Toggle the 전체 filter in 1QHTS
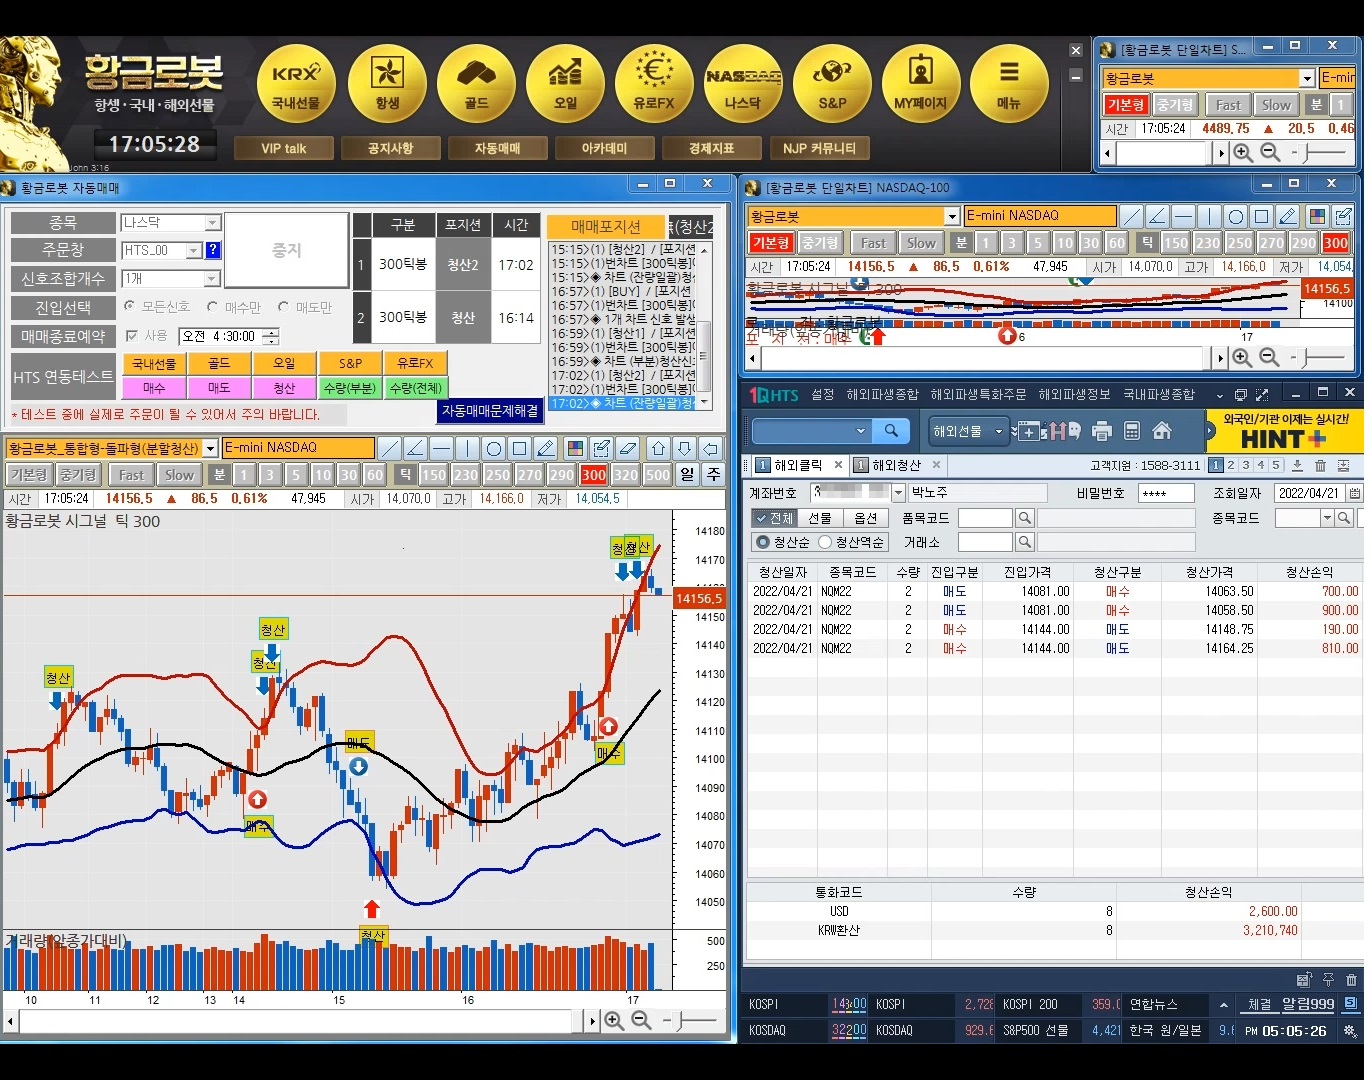This screenshot has height=1080, width=1370. pyautogui.click(x=774, y=518)
